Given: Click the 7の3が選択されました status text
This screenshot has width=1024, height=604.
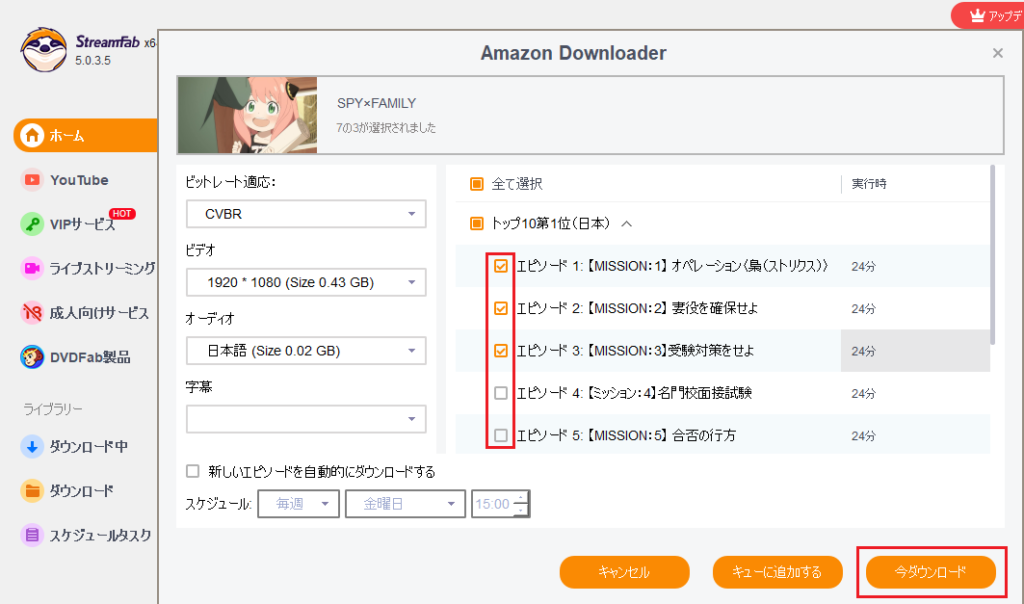Looking at the screenshot, I should [x=386, y=128].
